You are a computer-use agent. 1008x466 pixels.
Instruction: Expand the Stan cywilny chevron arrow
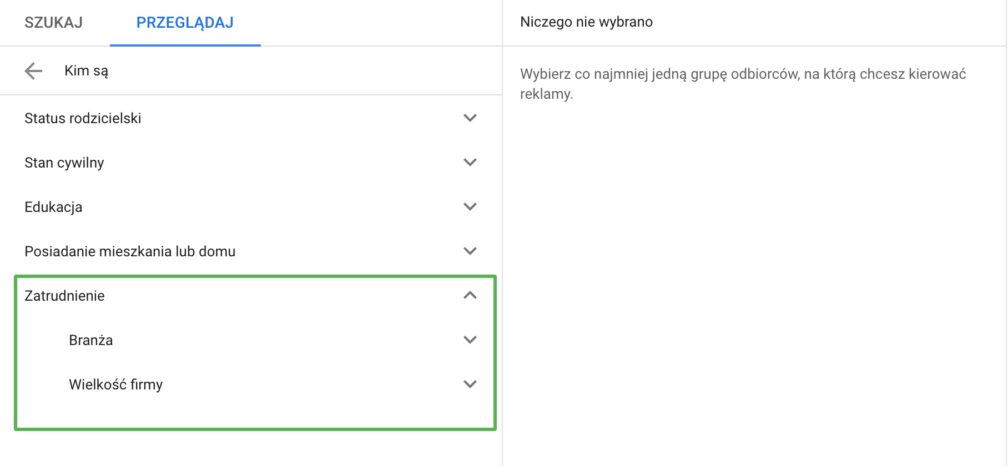471,163
